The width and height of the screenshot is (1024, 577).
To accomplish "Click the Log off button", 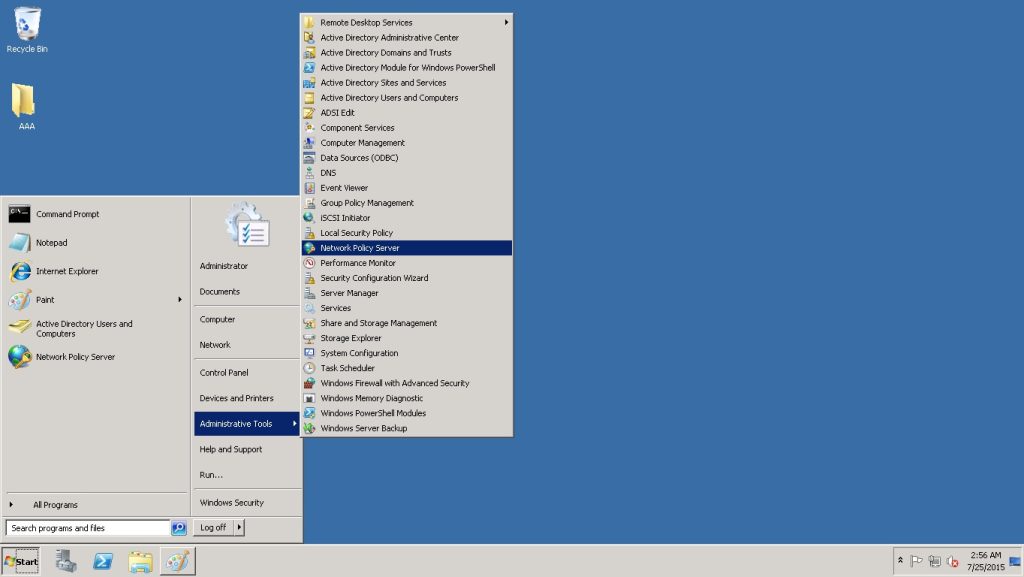I will [x=213, y=527].
